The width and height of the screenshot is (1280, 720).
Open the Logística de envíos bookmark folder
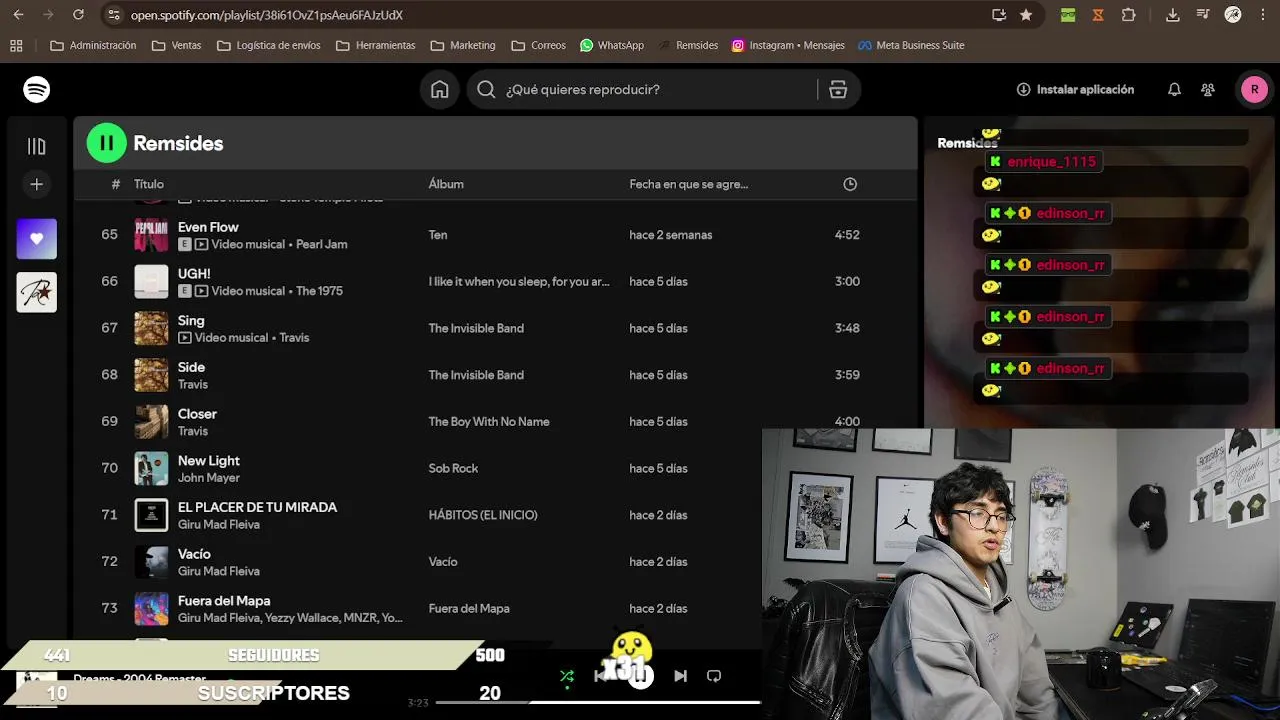269,45
